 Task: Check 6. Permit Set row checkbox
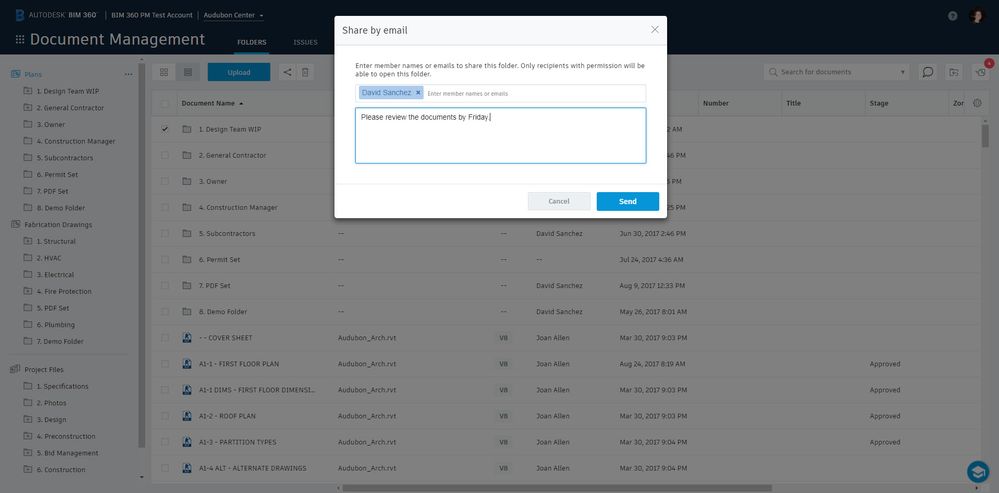click(x=165, y=259)
